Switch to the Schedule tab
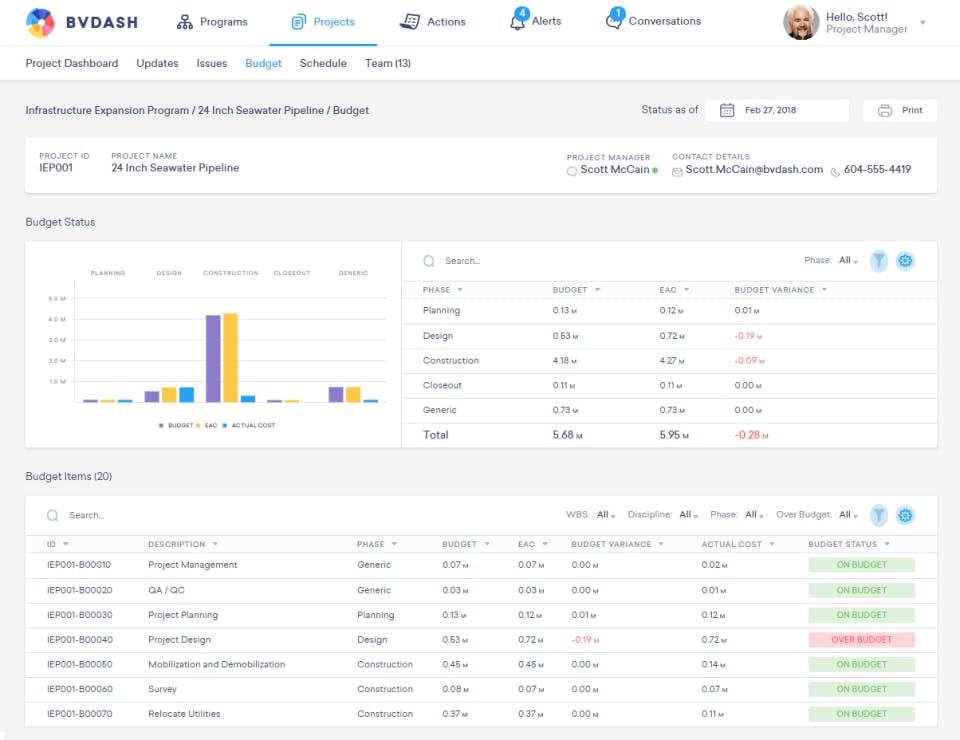The height and width of the screenshot is (740, 960). [x=323, y=63]
